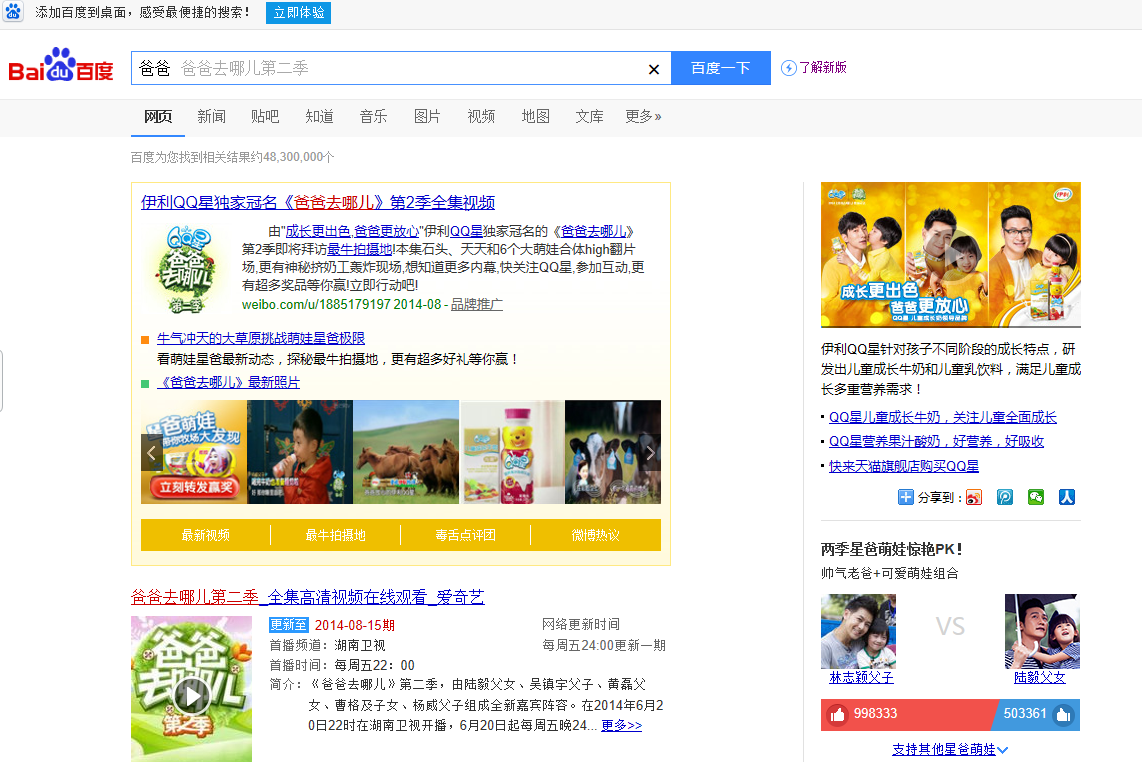
Task: Open 爸爸去哪儿第二季 爱奇艺 result link
Action: point(307,597)
